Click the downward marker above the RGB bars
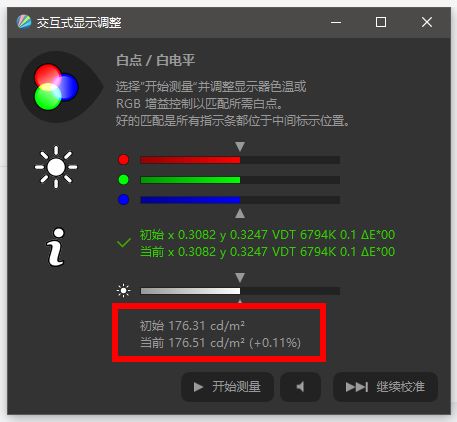 coord(240,146)
